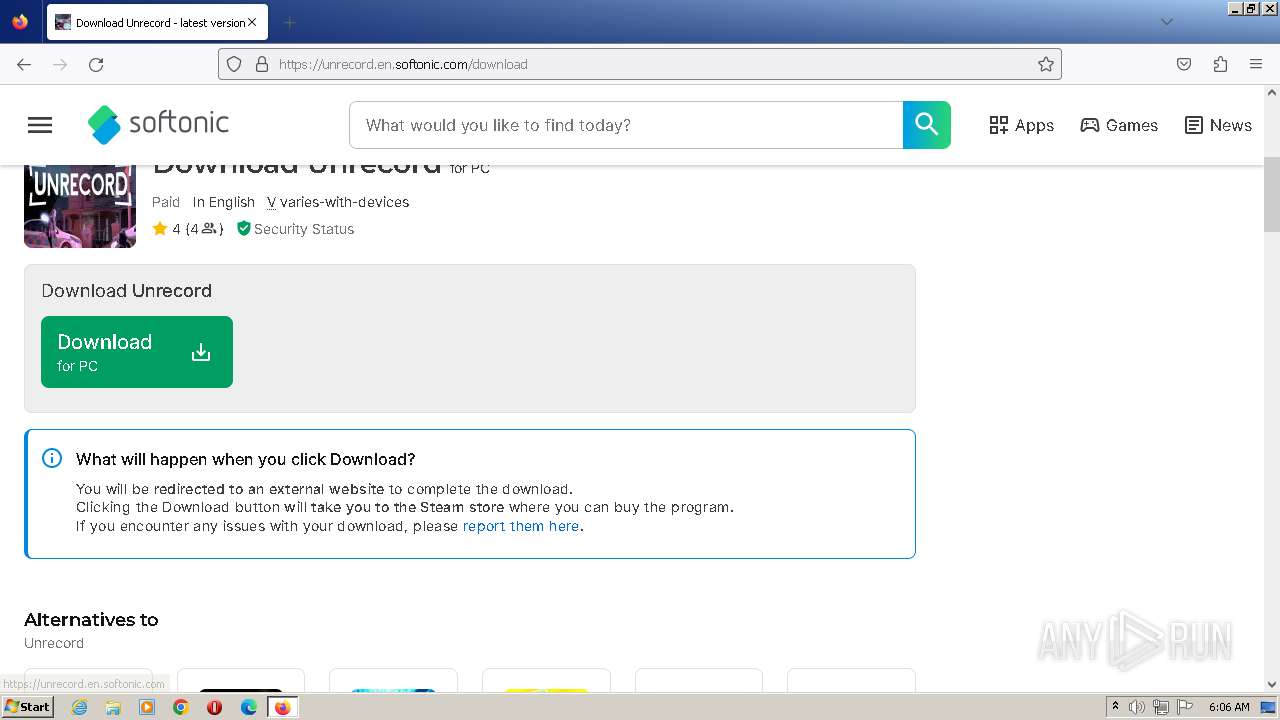Switch to Firefox taskbar button
Image resolution: width=1280 pixels, height=720 pixels.
282,707
